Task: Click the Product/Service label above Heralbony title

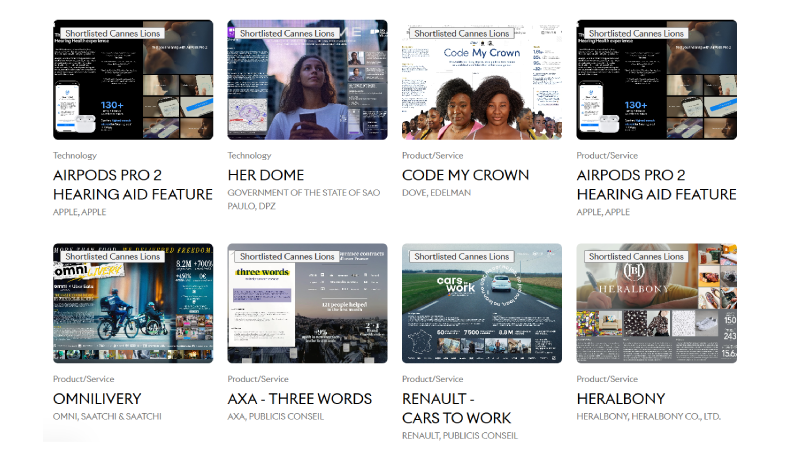Action: point(607,379)
